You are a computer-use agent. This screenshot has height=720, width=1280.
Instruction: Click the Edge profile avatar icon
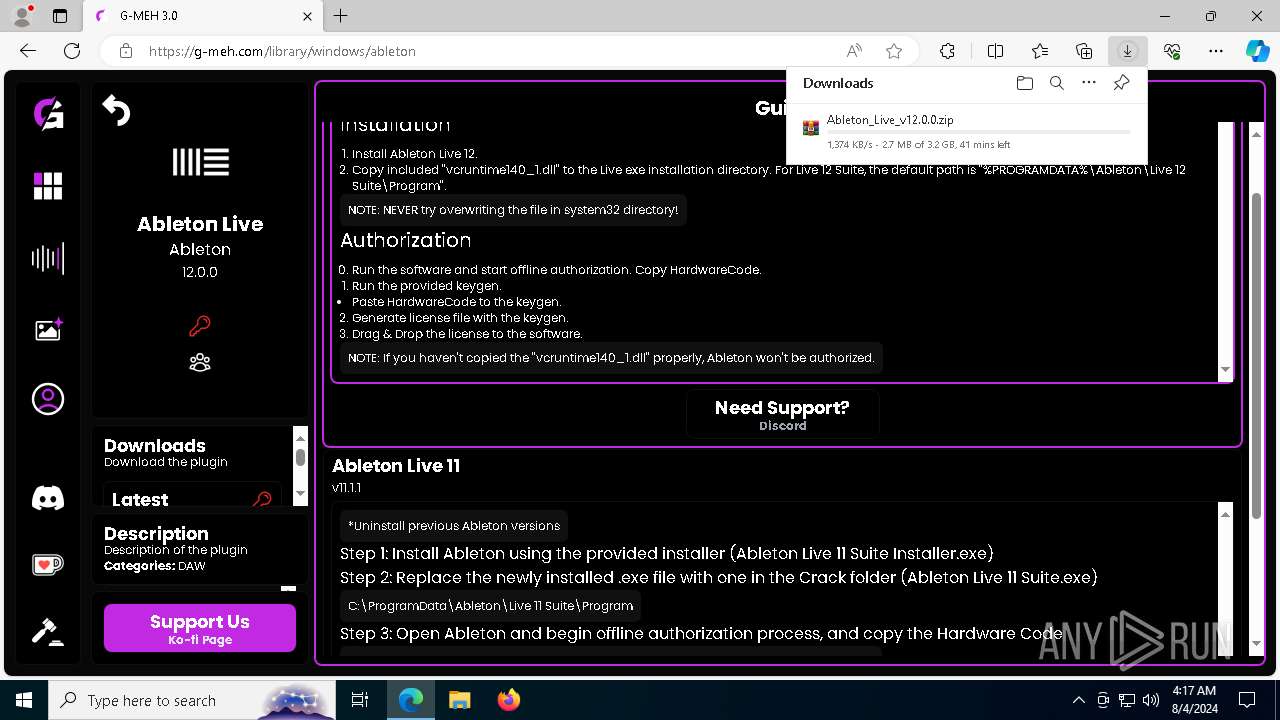tap(21, 16)
